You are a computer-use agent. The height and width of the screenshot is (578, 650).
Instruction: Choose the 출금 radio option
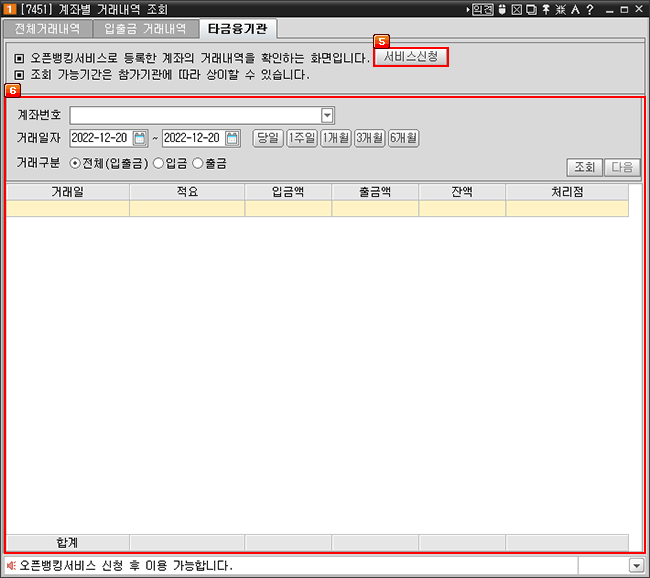click(x=197, y=163)
